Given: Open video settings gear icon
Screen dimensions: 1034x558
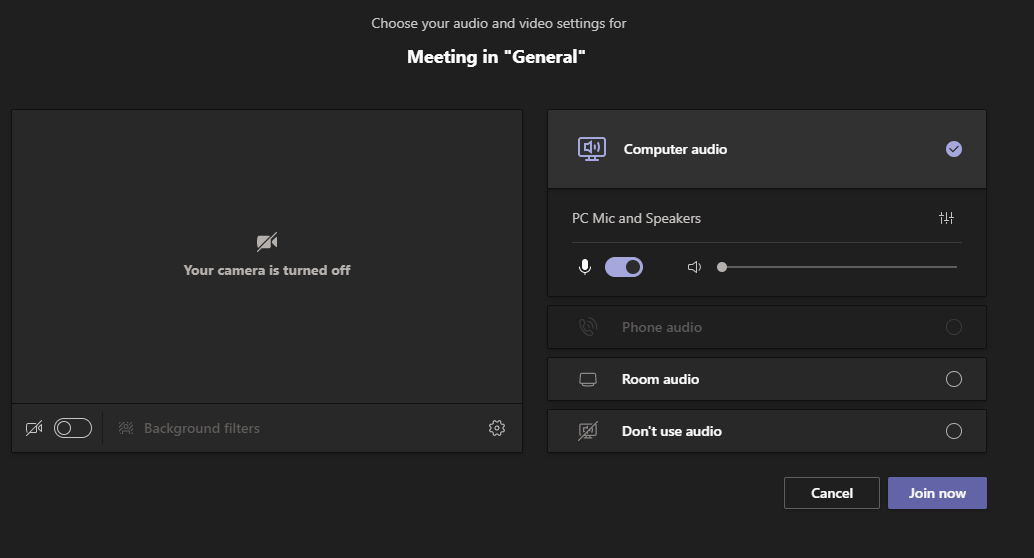Looking at the screenshot, I should coord(497,428).
